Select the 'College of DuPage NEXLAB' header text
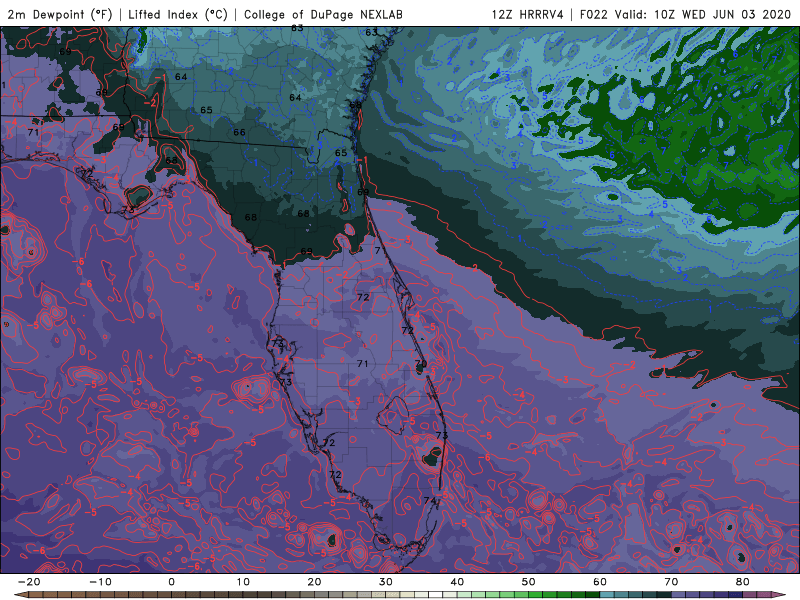The width and height of the screenshot is (800, 600). pyautogui.click(x=323, y=14)
